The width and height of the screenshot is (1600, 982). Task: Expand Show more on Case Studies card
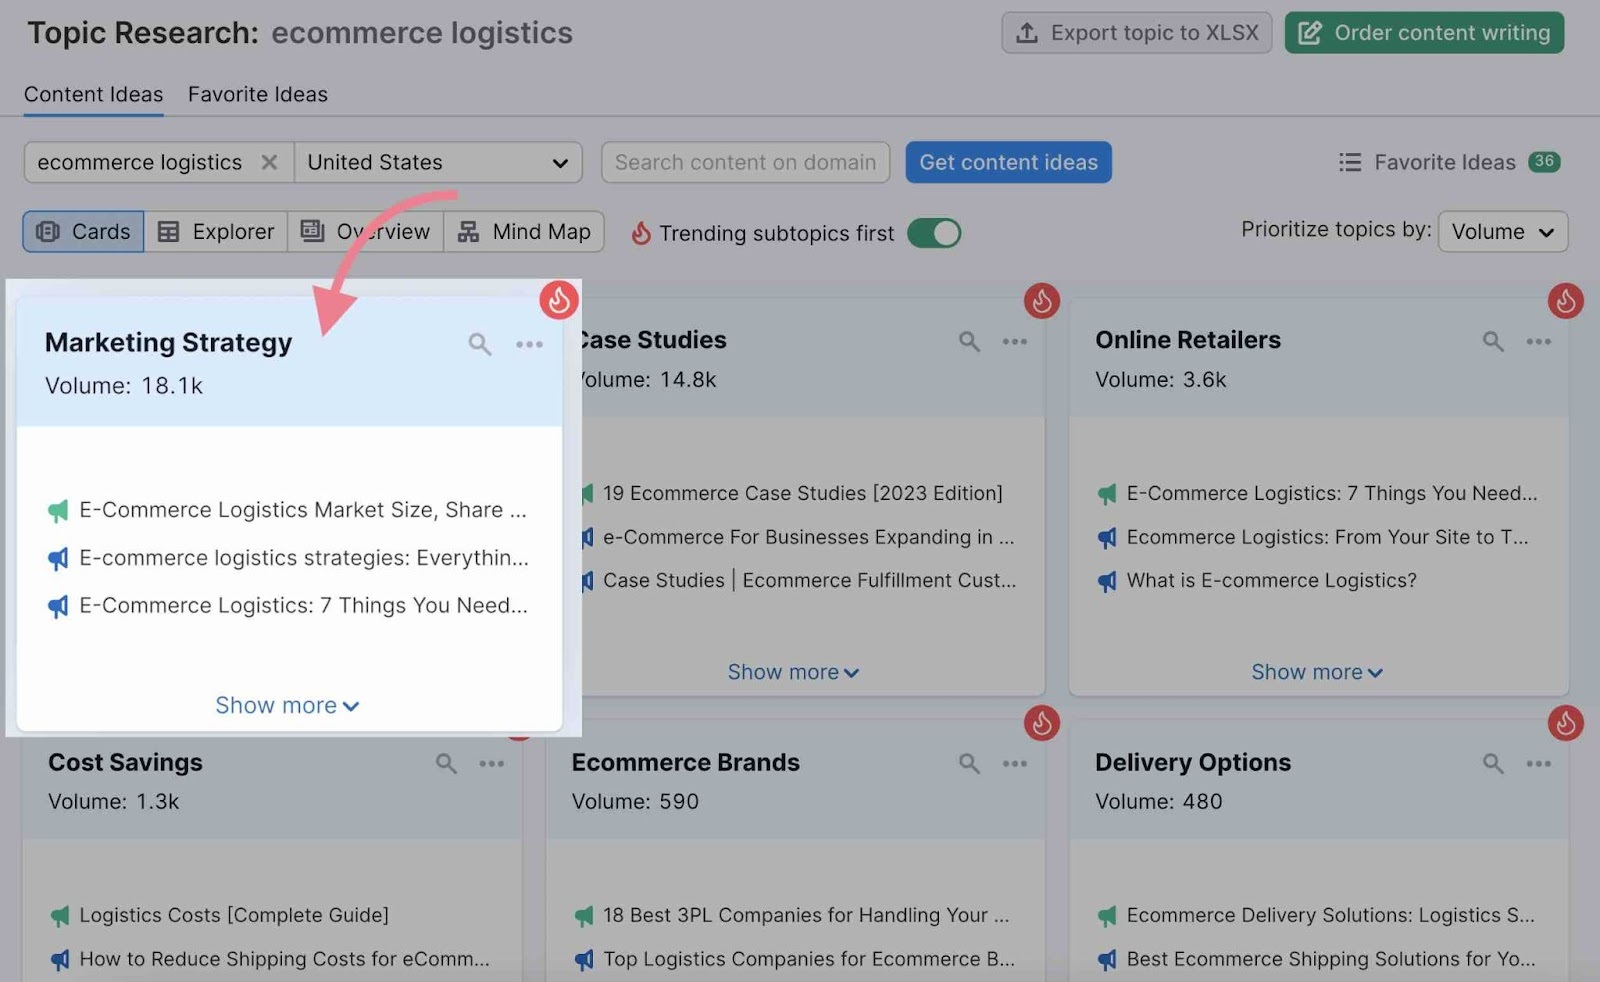point(793,671)
